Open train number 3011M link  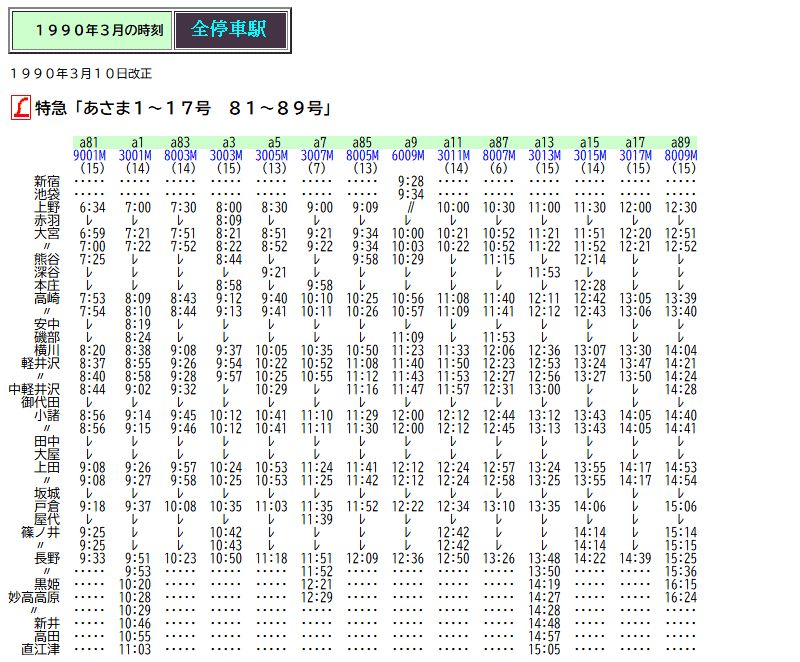coord(454,156)
